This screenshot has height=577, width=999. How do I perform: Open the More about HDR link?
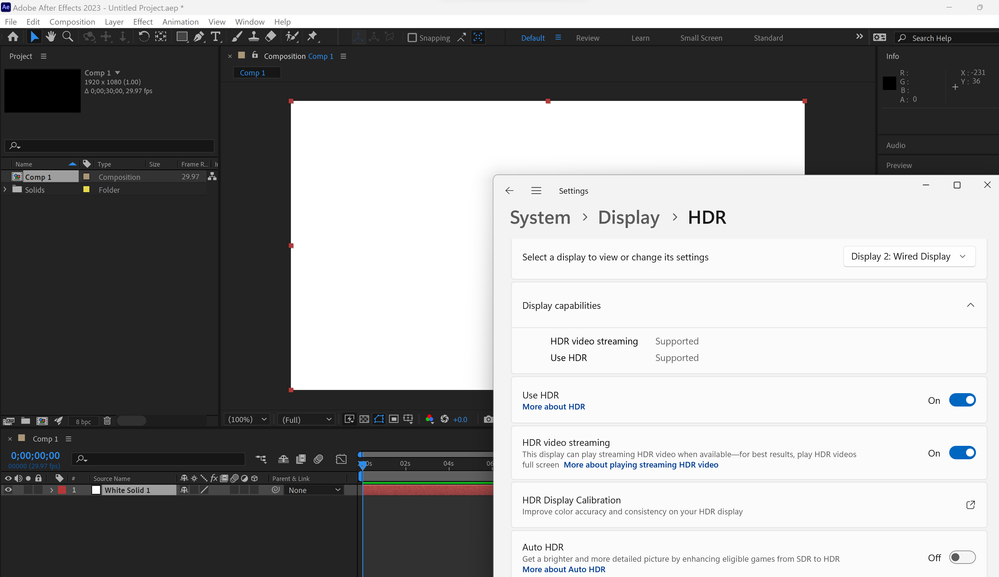553,407
